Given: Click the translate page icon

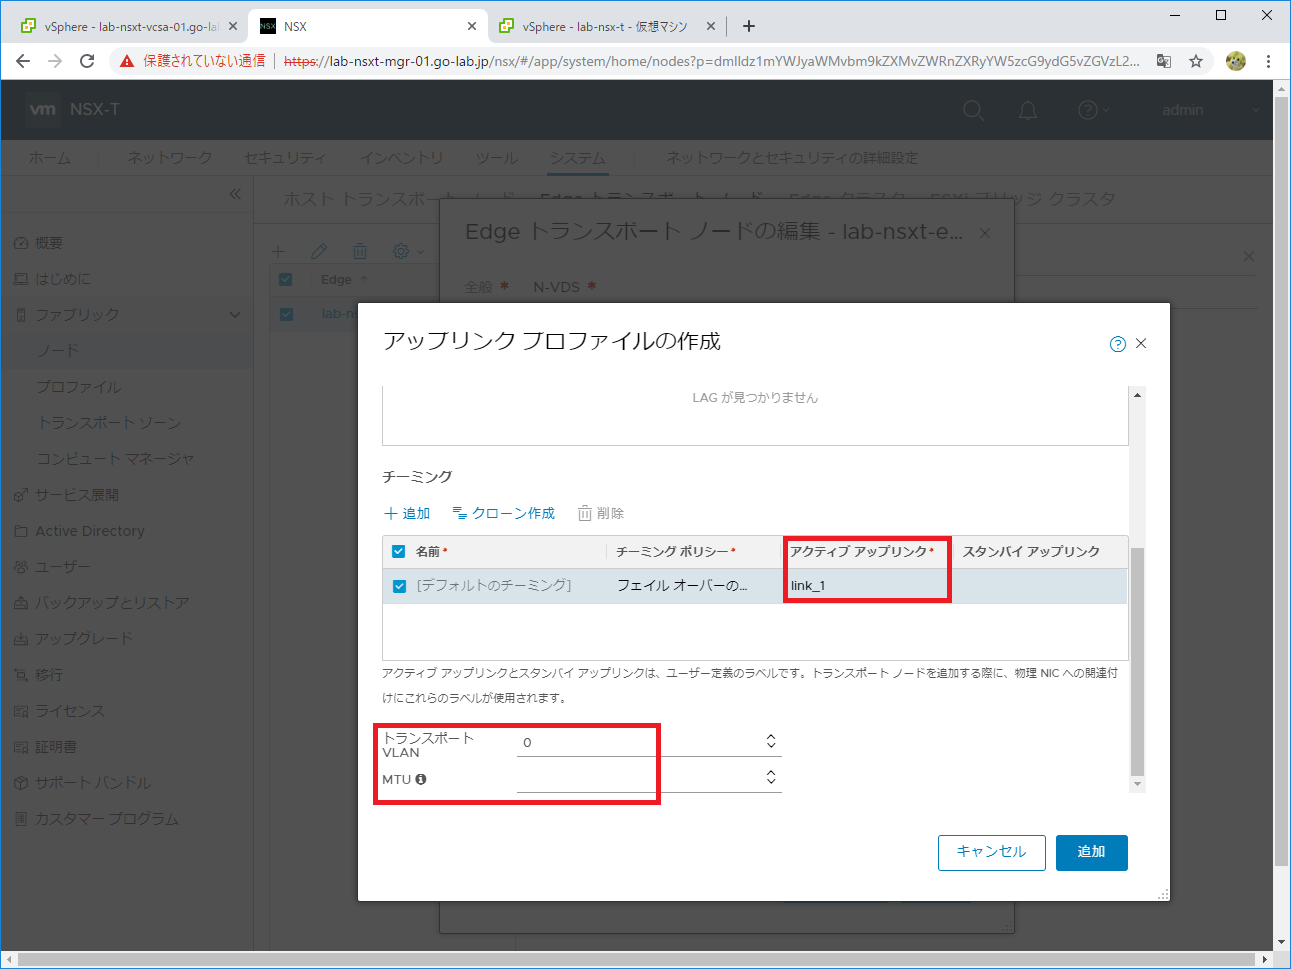Looking at the screenshot, I should pyautogui.click(x=1164, y=61).
